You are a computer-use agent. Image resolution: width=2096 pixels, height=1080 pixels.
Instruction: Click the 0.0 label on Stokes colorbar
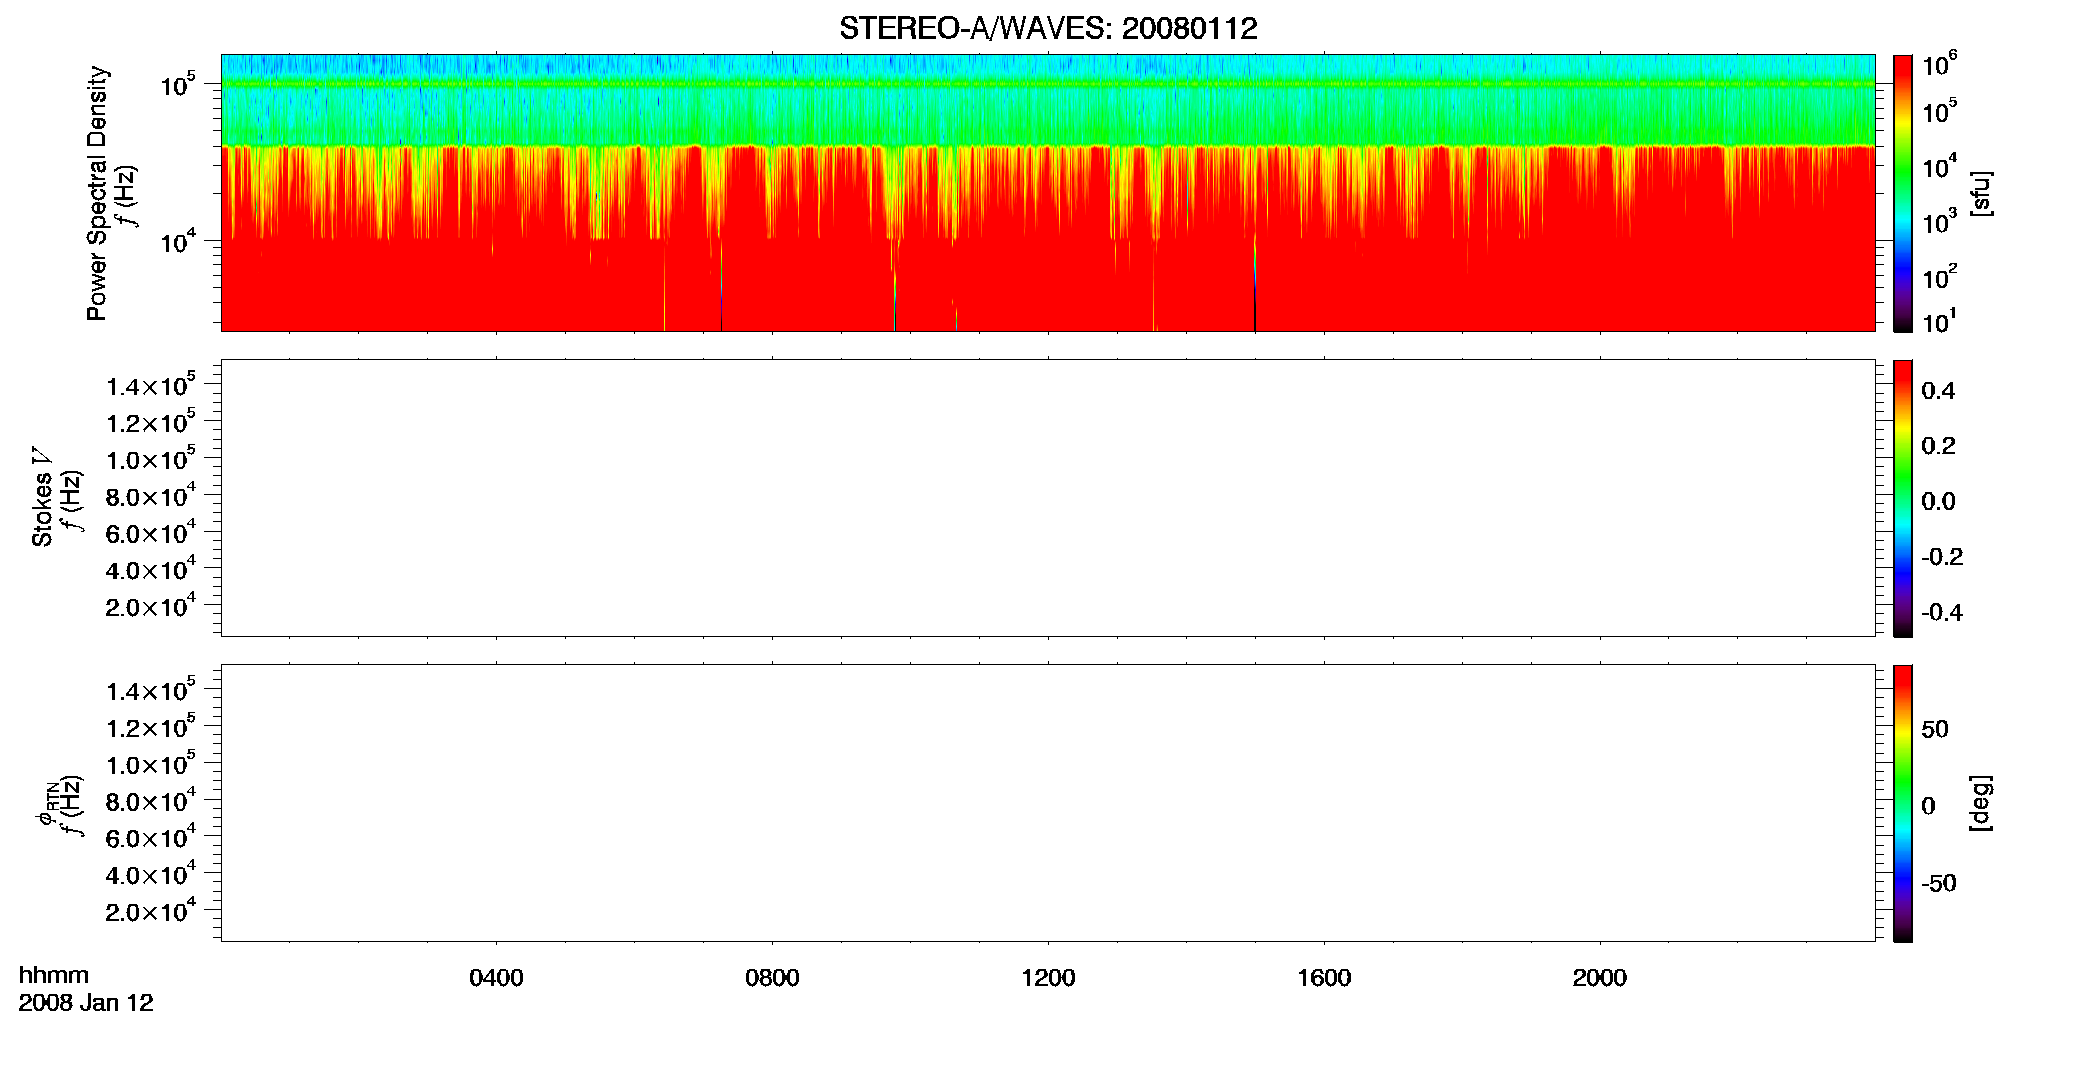pos(1938,502)
